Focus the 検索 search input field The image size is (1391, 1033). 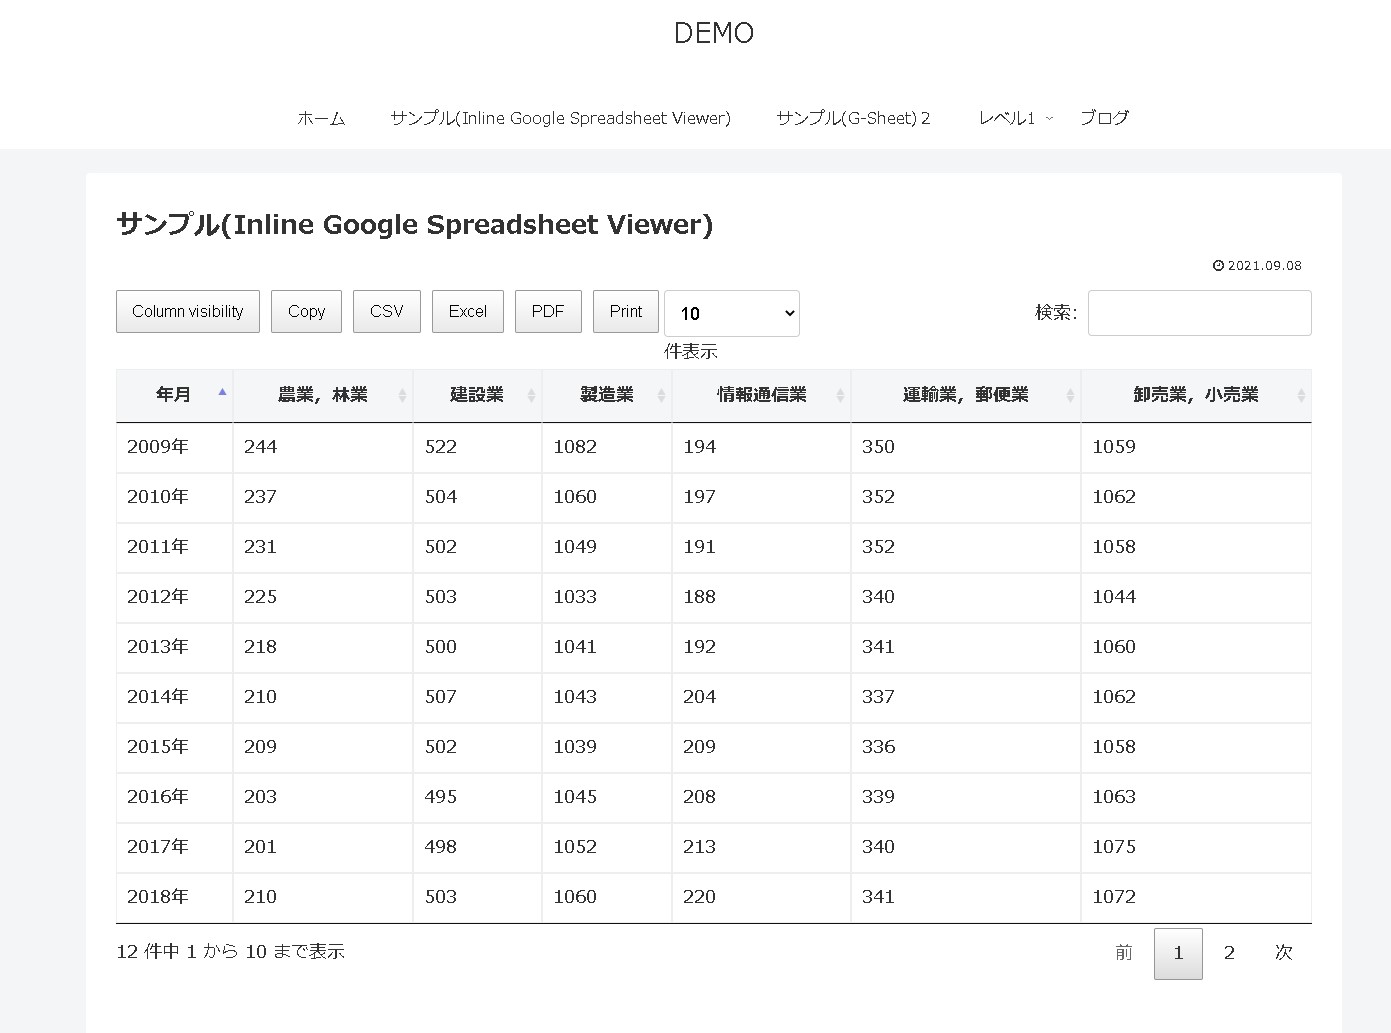coord(1199,313)
